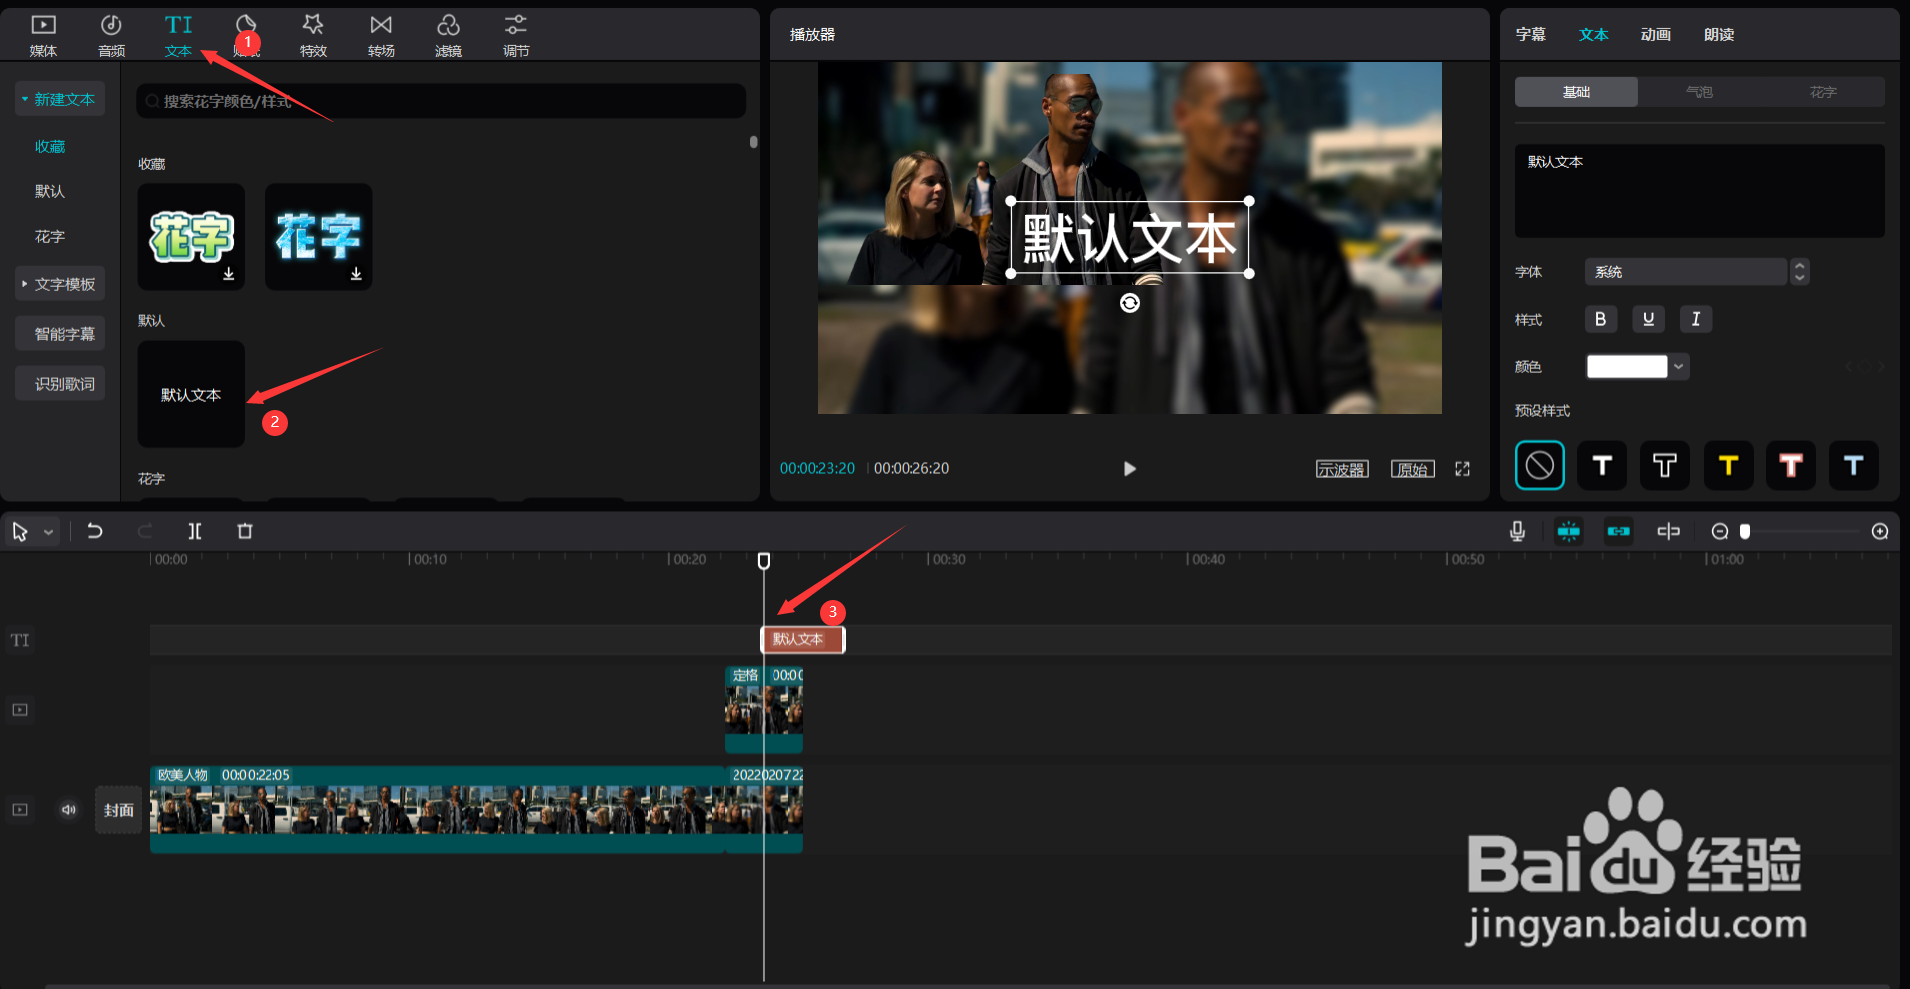1910x989 pixels.
Task: Collapse the 新建文本 section
Action: [60, 99]
